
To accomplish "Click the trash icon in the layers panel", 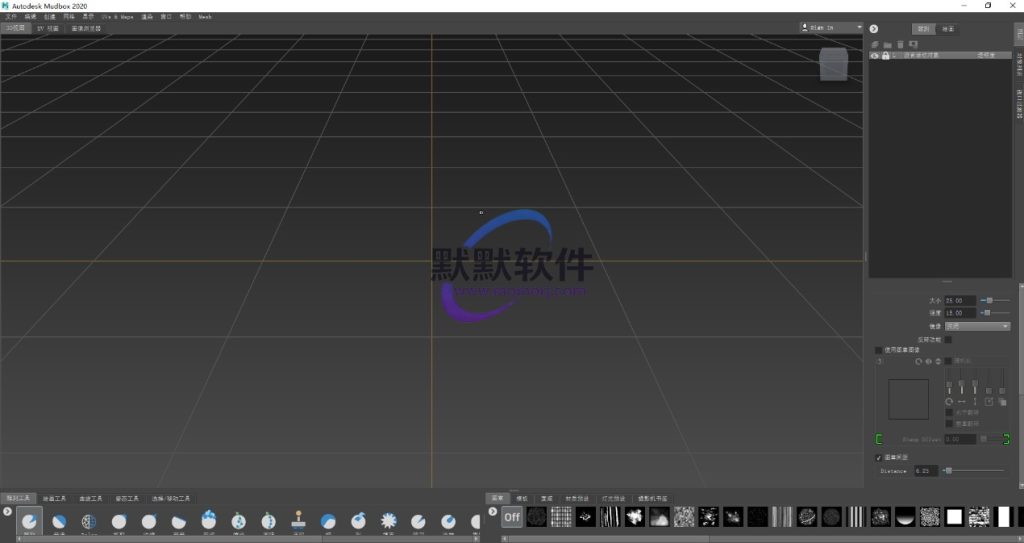I will click(x=900, y=45).
